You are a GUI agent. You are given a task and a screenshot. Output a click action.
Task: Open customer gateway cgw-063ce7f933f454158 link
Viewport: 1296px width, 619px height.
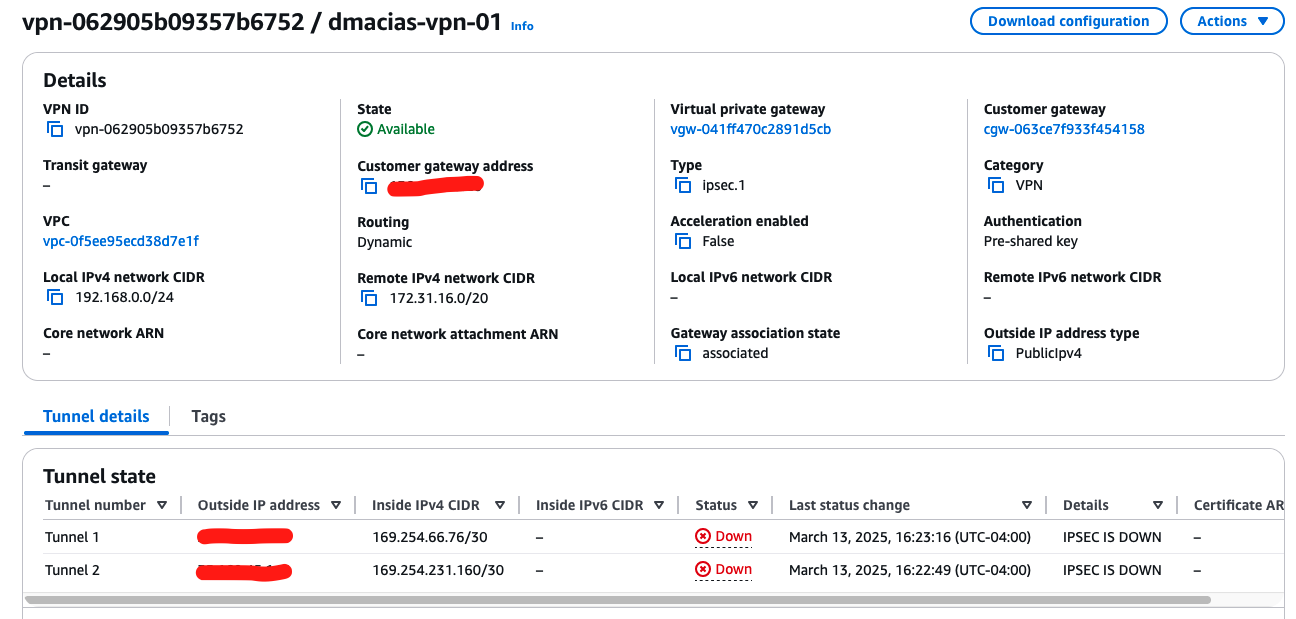[x=1064, y=129]
